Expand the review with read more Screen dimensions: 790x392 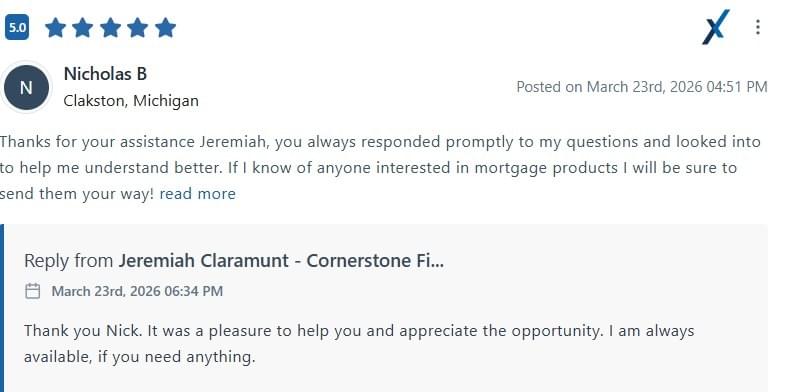click(198, 194)
